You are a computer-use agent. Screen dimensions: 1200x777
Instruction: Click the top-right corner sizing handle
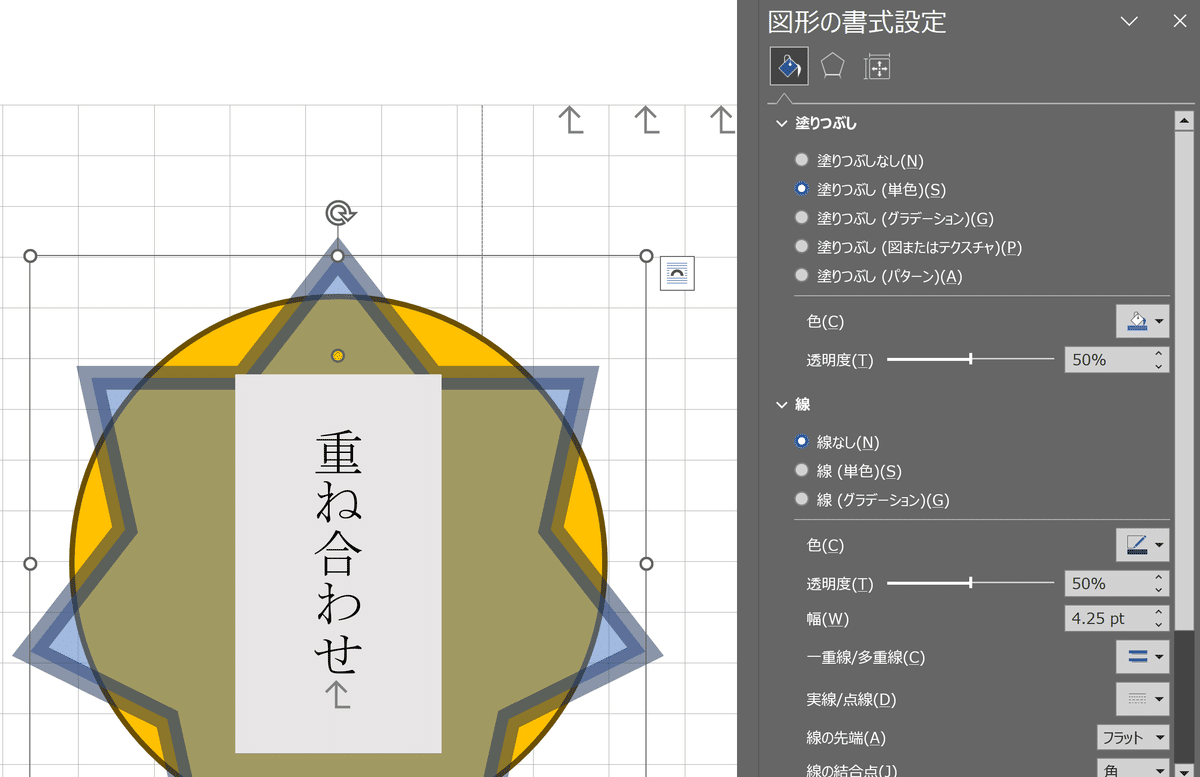[646, 256]
